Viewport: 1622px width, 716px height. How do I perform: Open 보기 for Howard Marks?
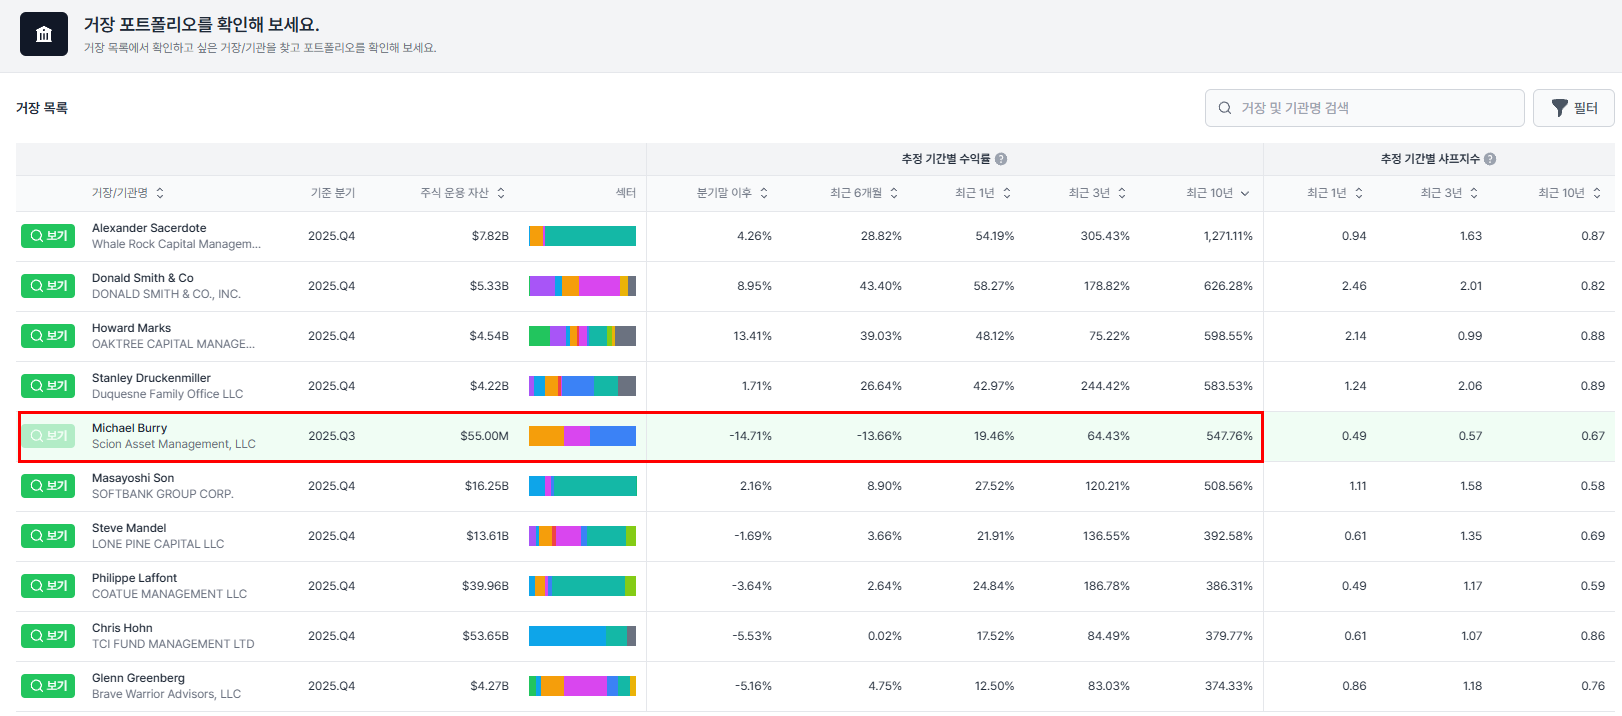[x=48, y=336]
